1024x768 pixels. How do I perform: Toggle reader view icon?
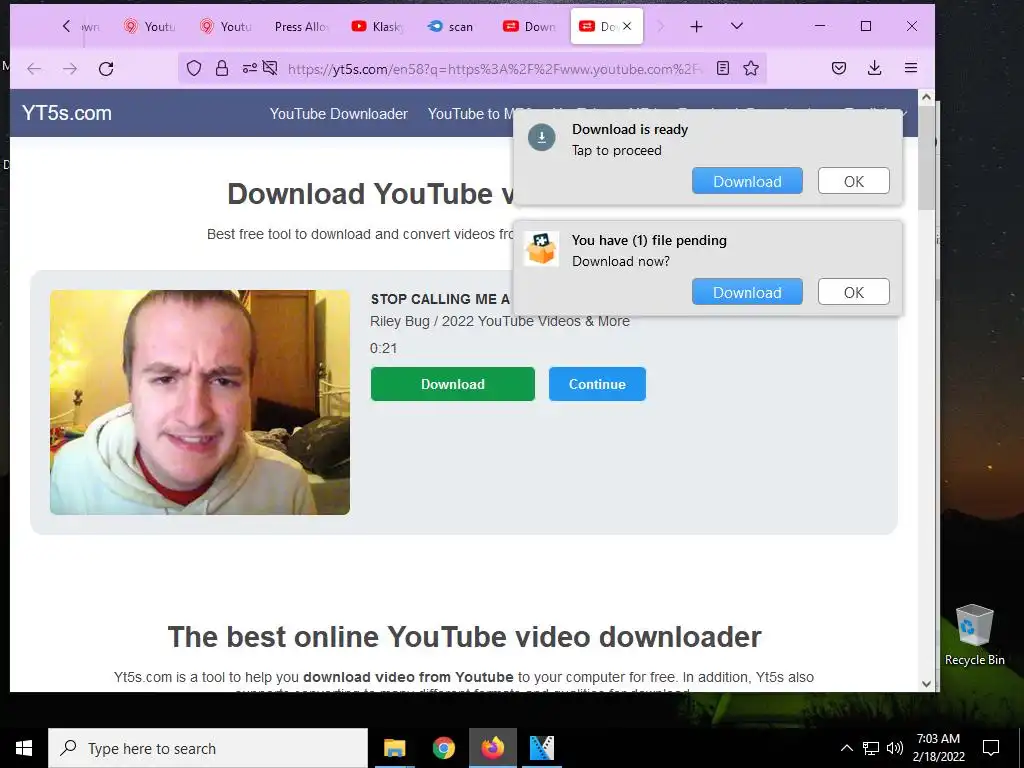pyautogui.click(x=723, y=68)
